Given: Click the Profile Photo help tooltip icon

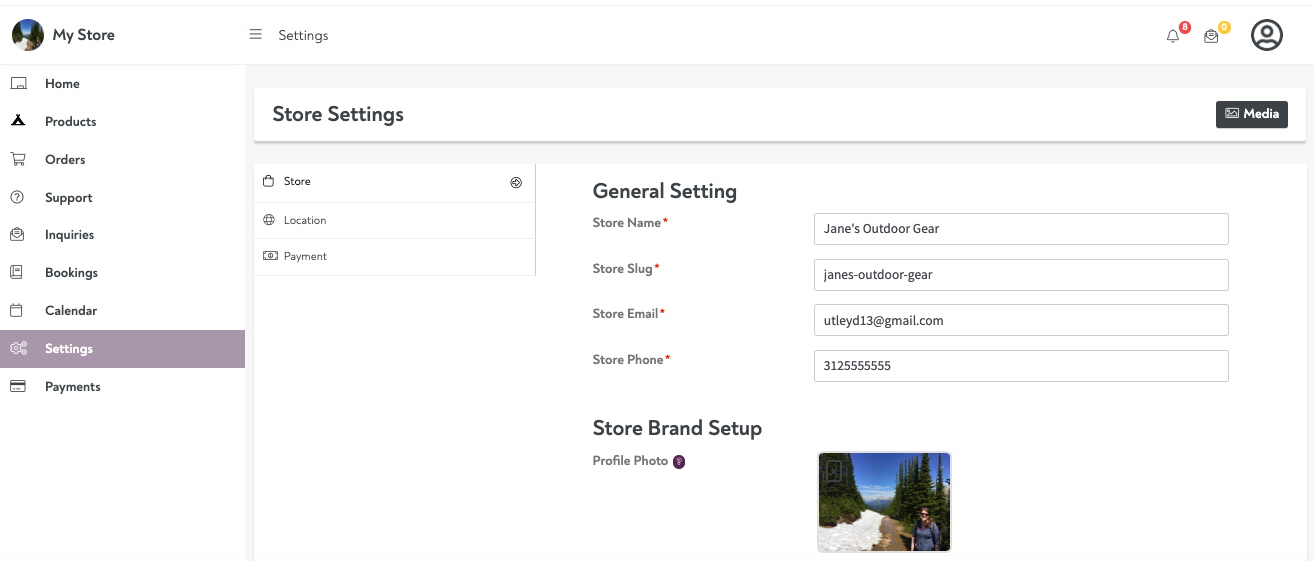Looking at the screenshot, I should [x=679, y=462].
